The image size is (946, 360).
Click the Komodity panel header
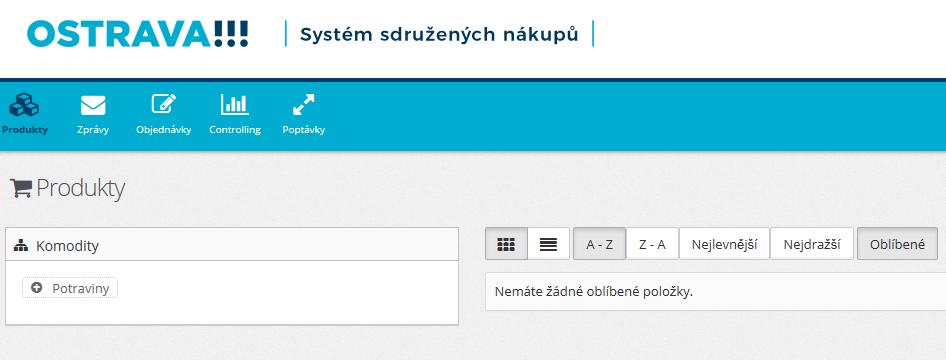point(232,245)
